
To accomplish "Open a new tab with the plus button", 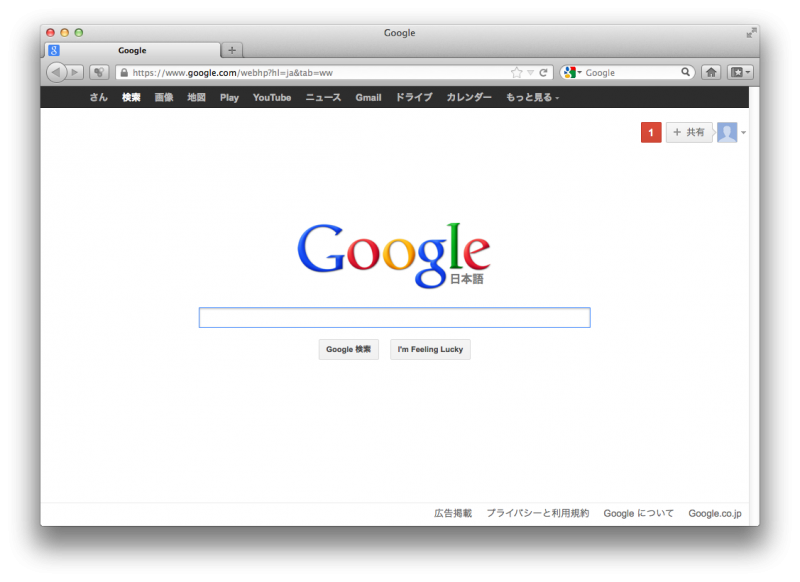I will coord(232,50).
